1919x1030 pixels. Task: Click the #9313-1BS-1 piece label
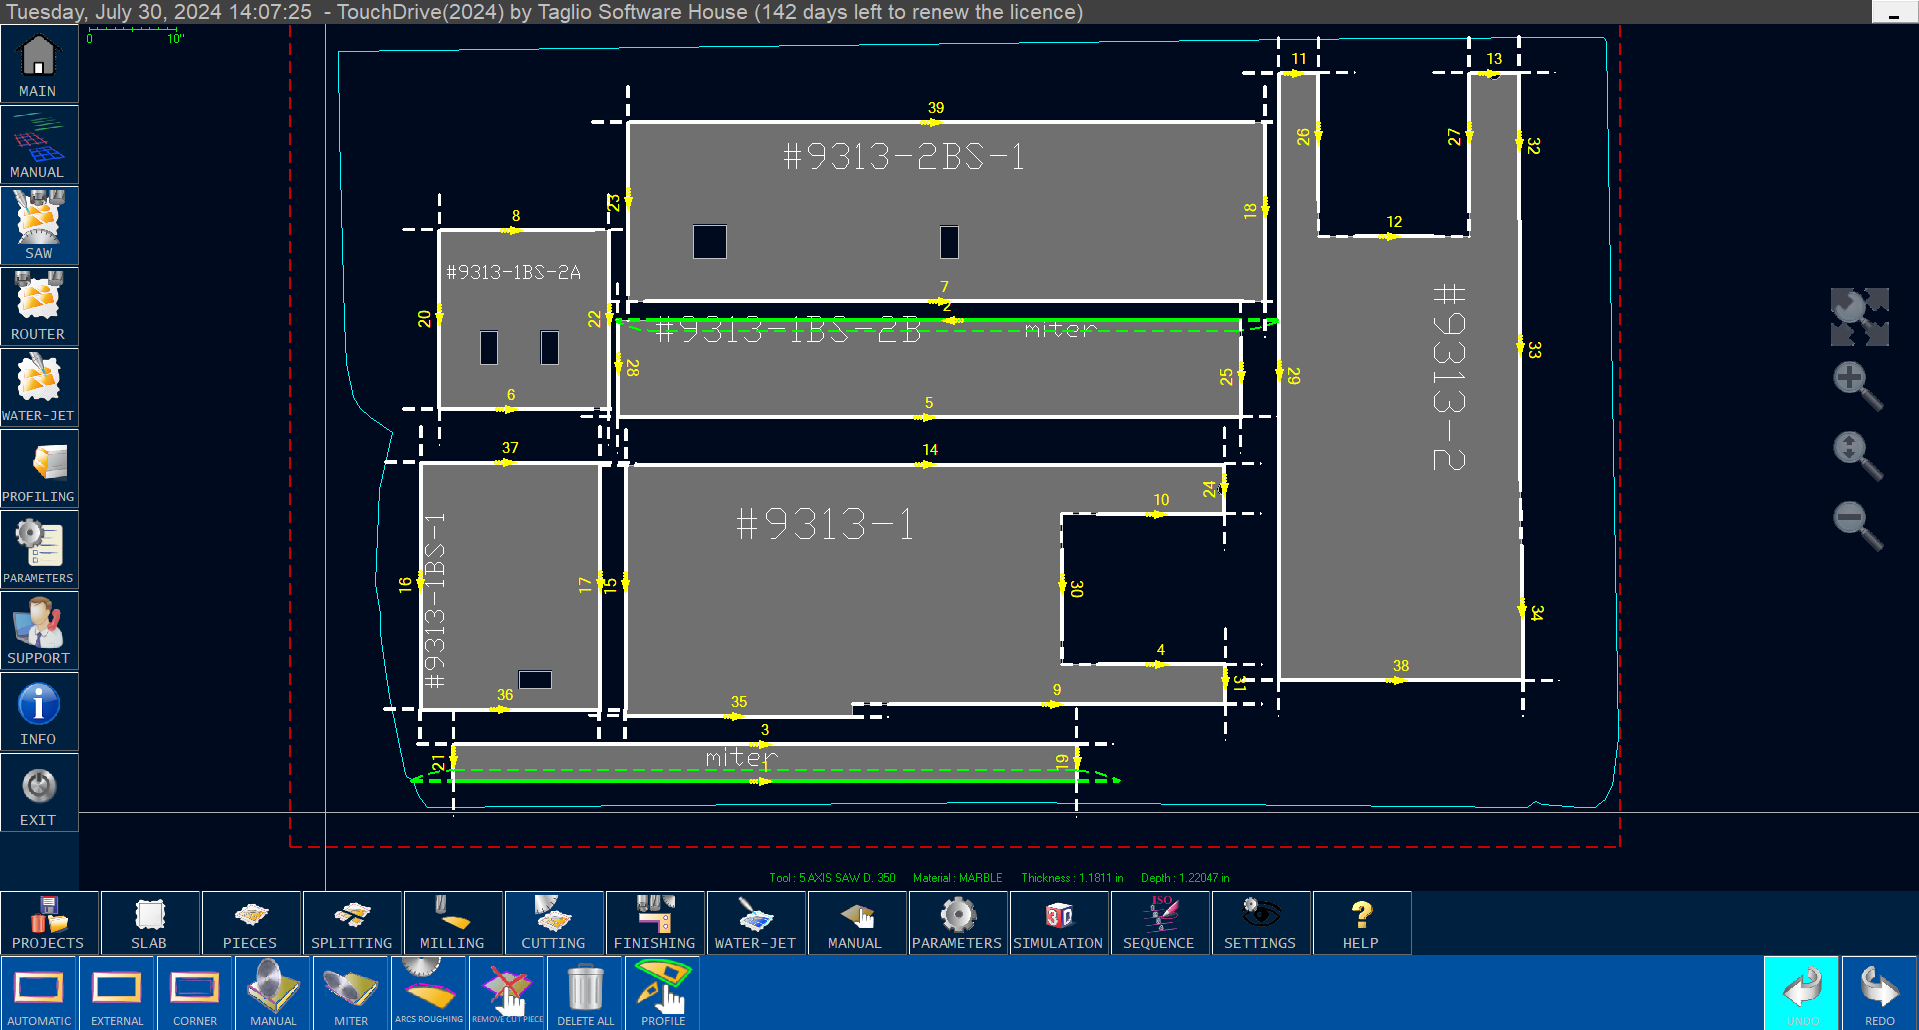coord(434,600)
